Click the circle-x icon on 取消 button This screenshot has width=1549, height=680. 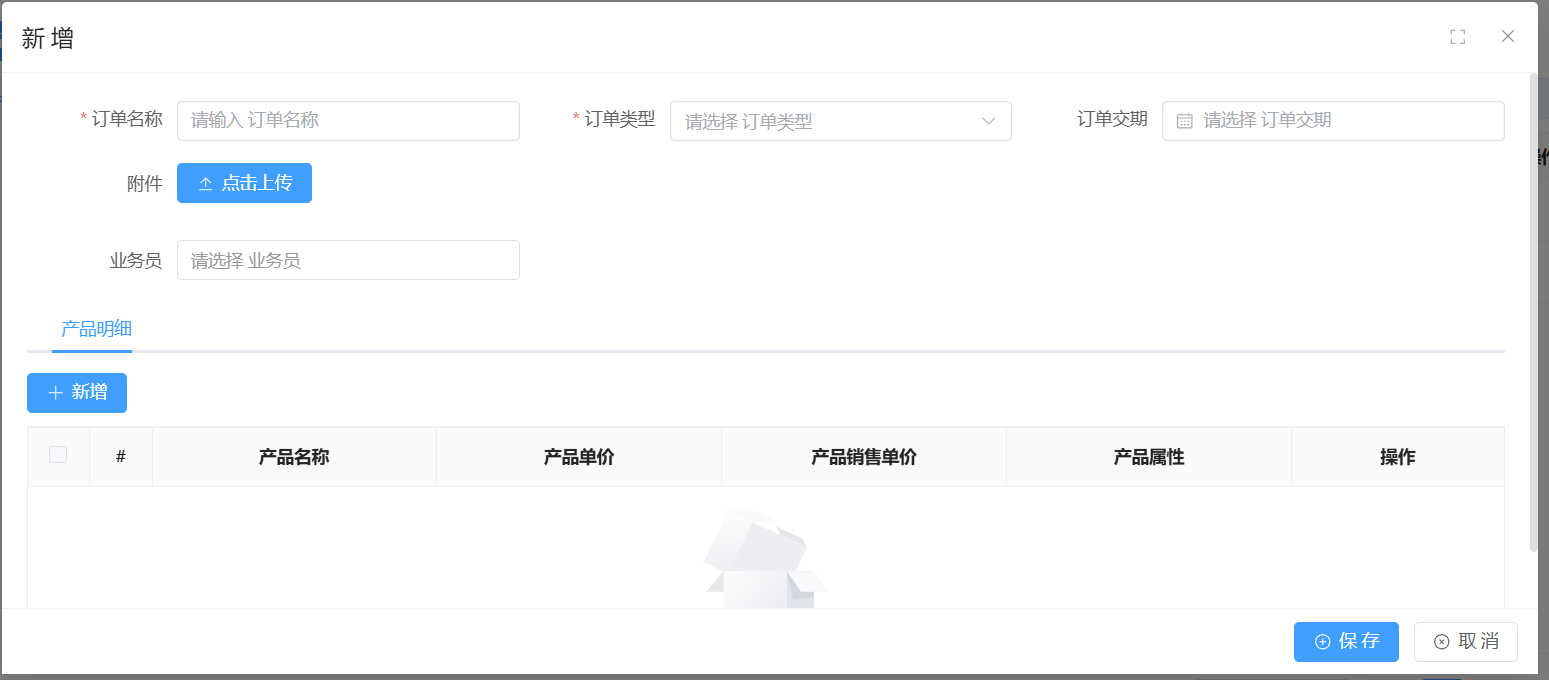pos(1441,642)
